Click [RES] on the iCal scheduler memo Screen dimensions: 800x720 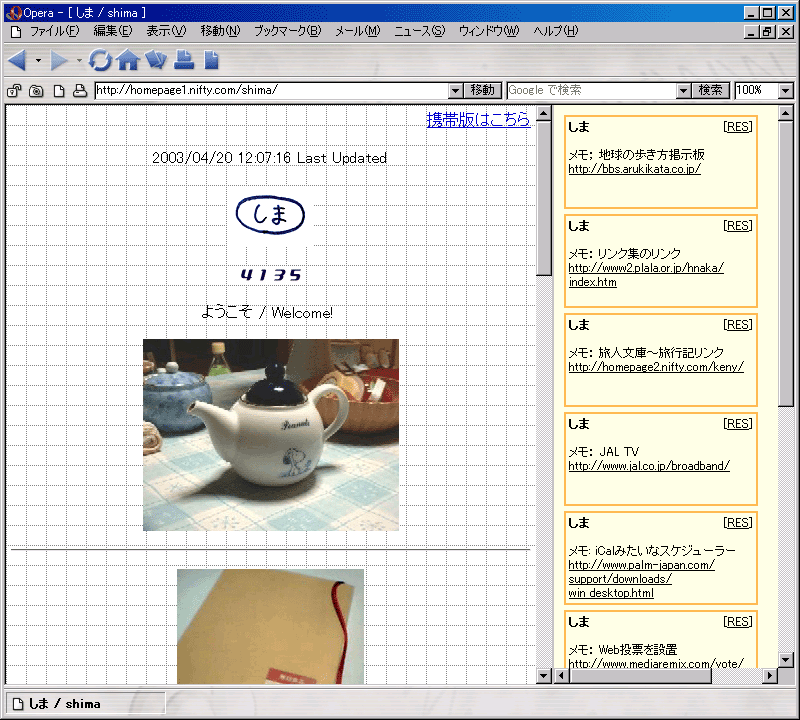pyautogui.click(x=738, y=523)
